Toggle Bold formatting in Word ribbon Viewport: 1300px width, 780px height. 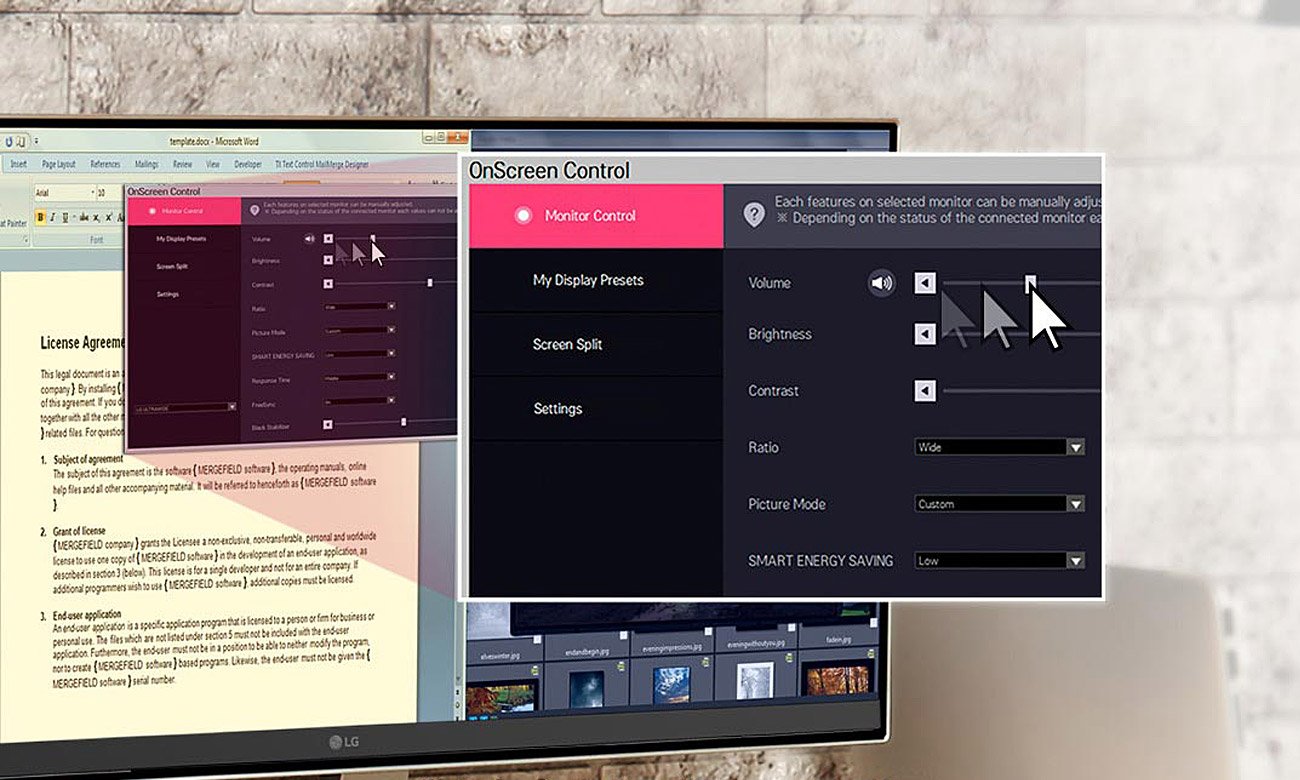pos(40,217)
